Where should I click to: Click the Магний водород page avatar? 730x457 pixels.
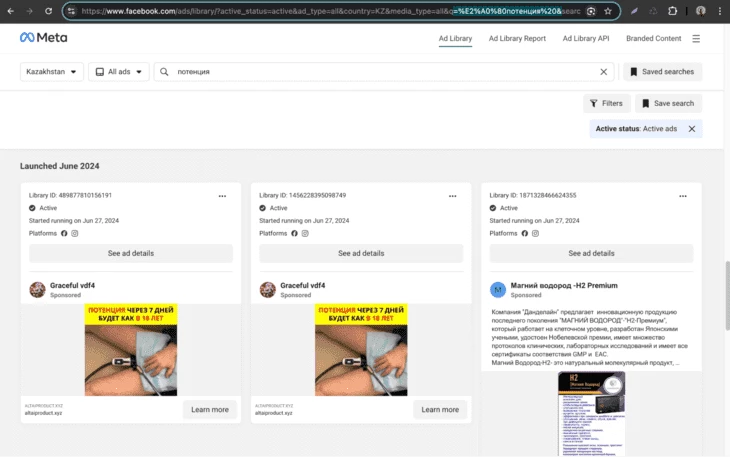pyautogui.click(x=498, y=289)
